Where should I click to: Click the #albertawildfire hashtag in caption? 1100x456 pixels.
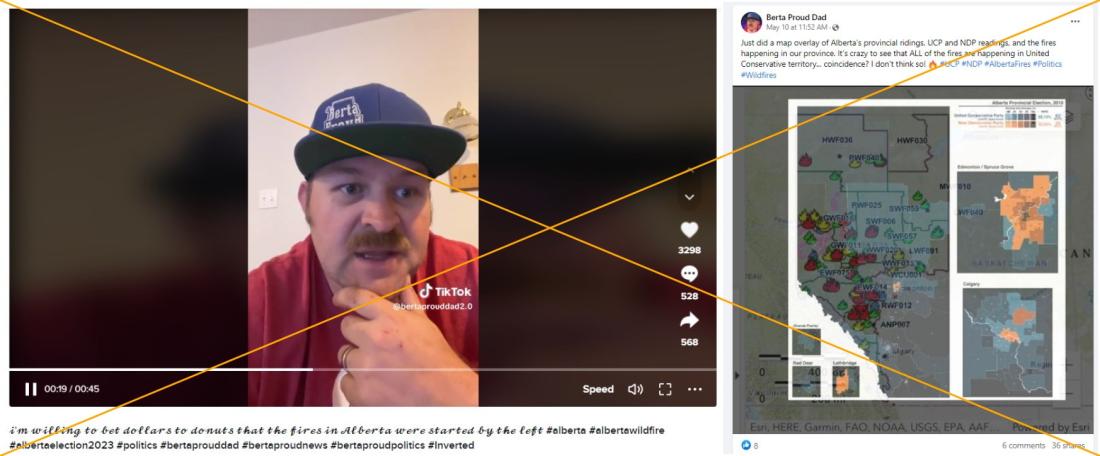point(626,430)
